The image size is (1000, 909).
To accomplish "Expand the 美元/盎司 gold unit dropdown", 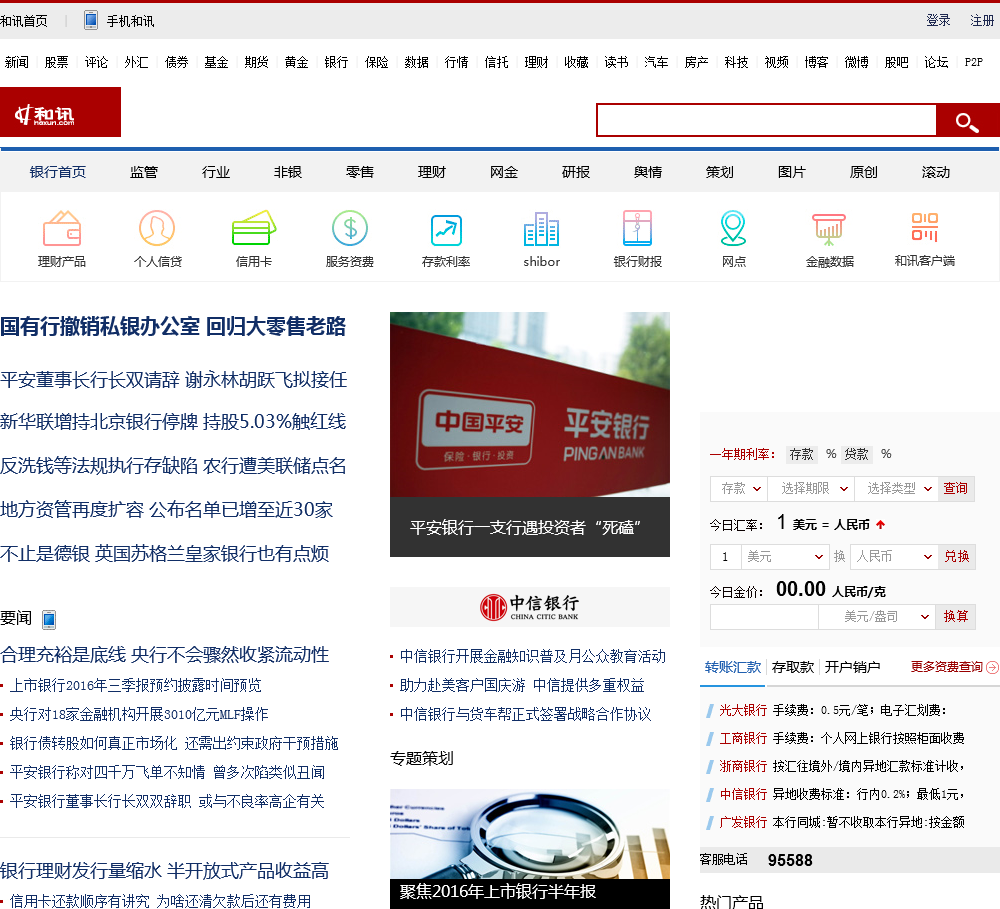I will click(878, 617).
